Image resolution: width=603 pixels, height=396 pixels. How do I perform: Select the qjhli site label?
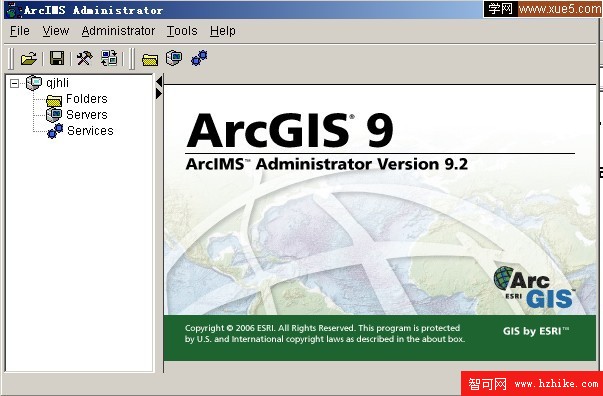click(57, 83)
